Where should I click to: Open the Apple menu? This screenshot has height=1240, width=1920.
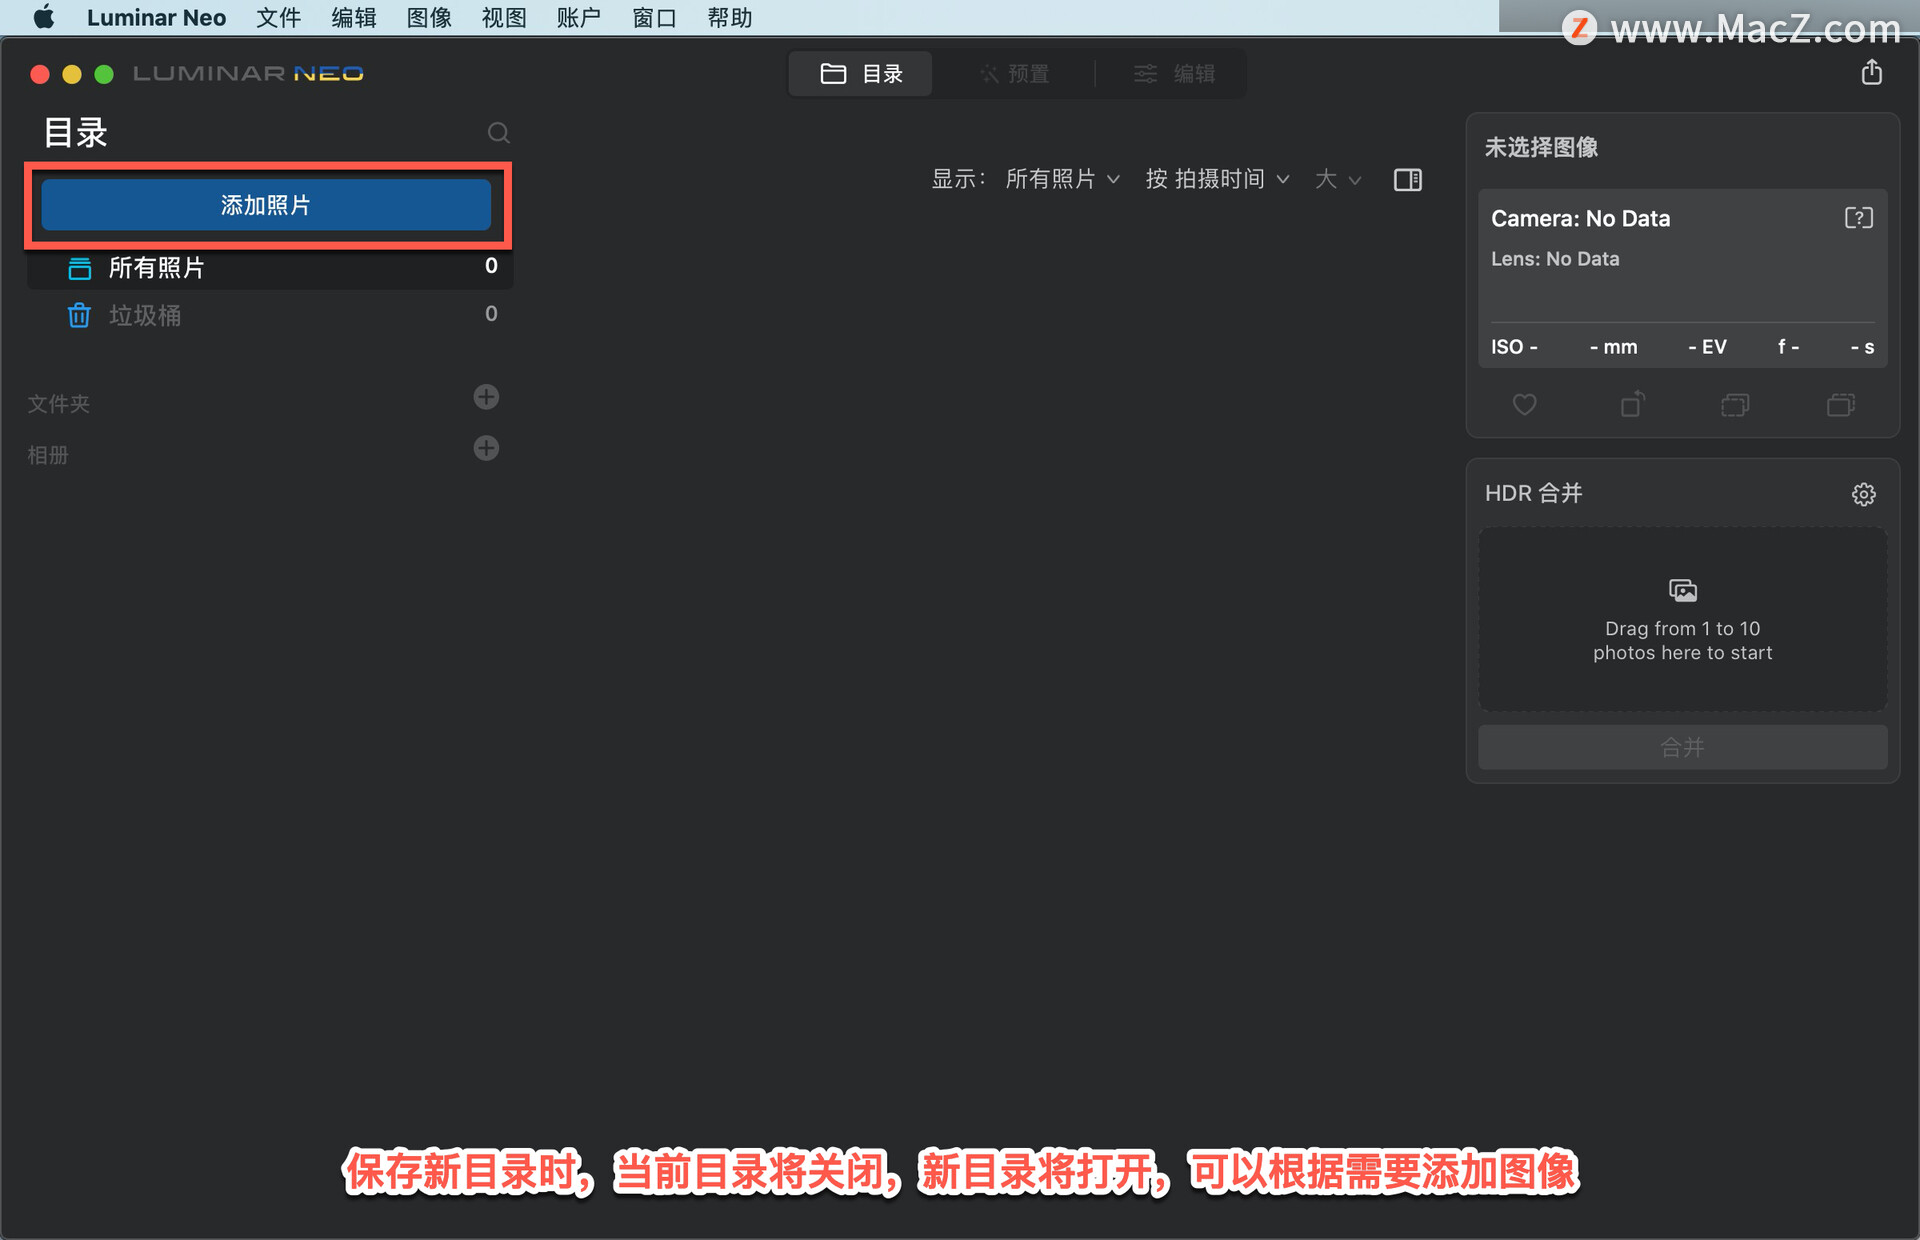[x=44, y=18]
